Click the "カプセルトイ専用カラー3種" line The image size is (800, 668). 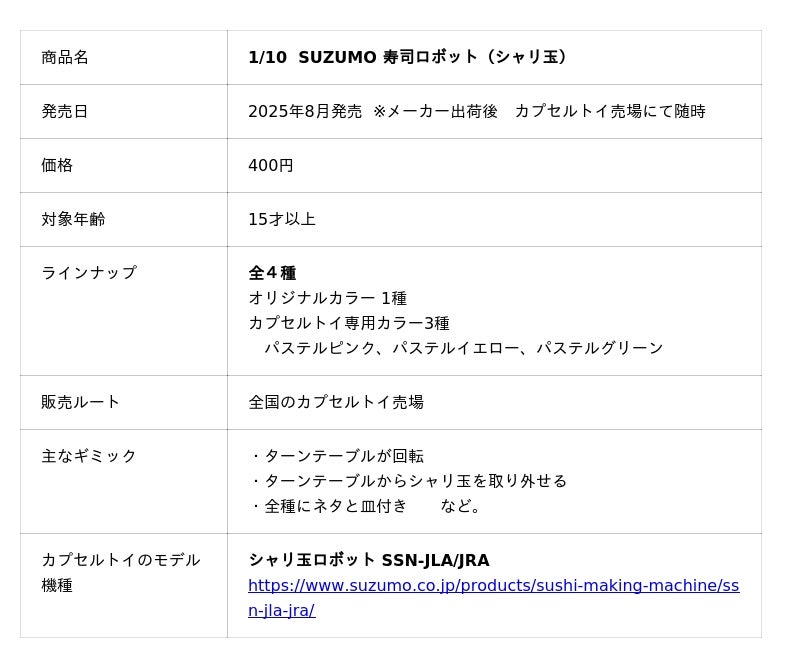click(x=349, y=323)
